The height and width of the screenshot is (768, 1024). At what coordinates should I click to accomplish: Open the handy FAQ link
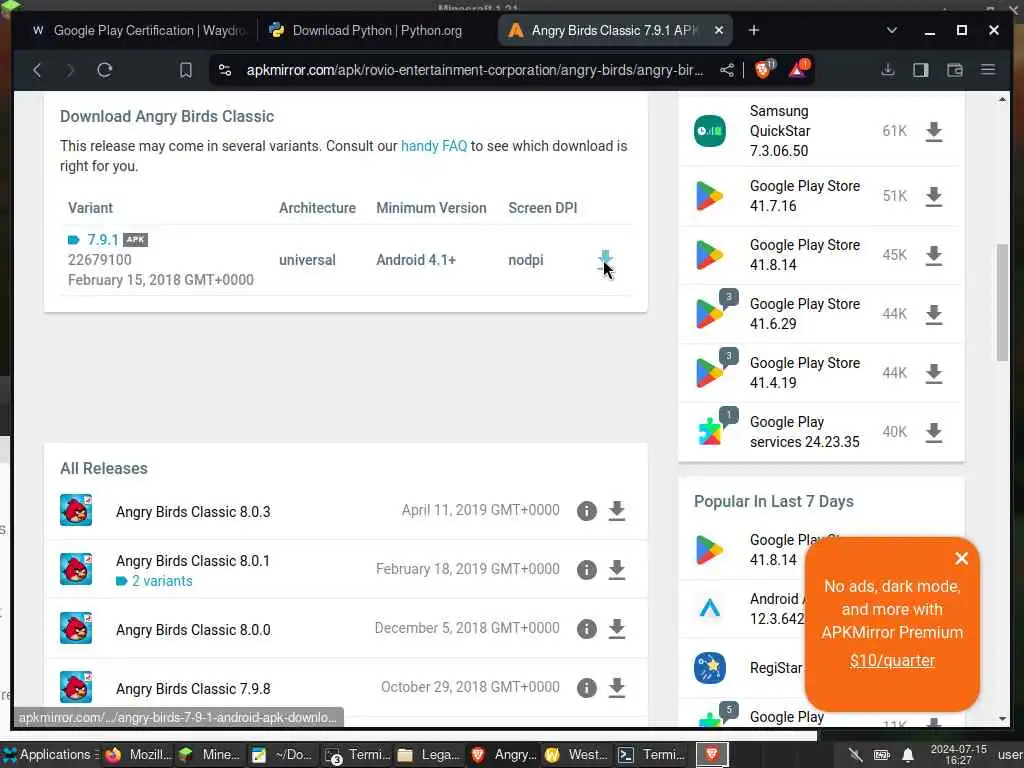pos(434,146)
